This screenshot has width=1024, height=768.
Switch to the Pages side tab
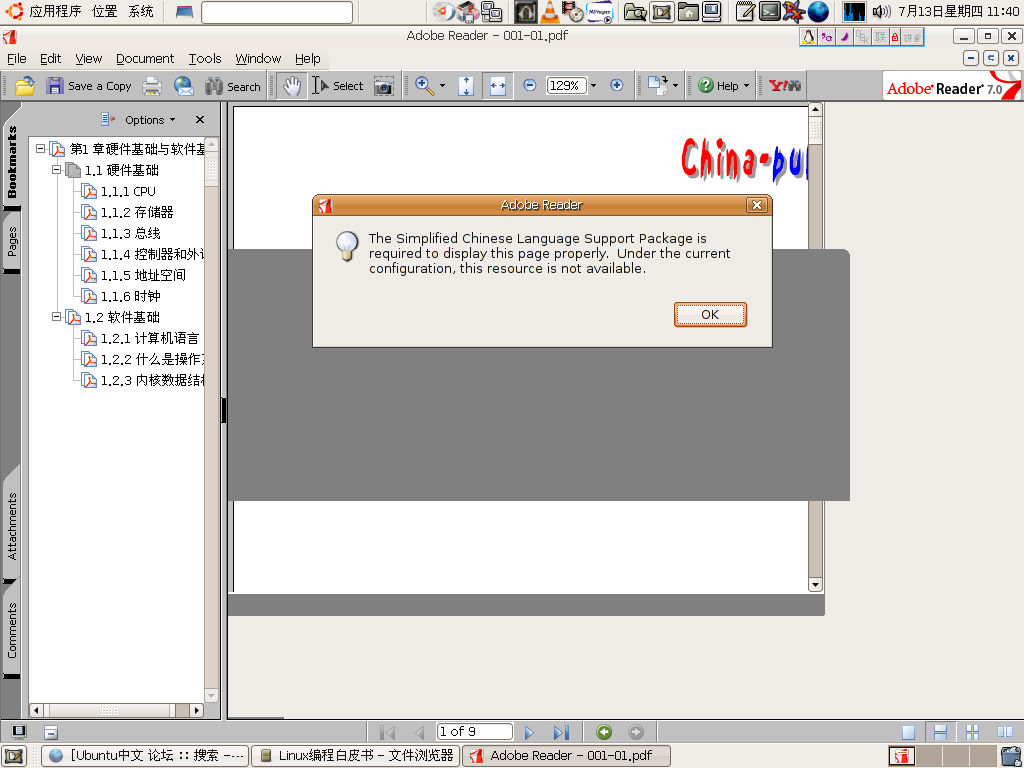click(x=12, y=242)
